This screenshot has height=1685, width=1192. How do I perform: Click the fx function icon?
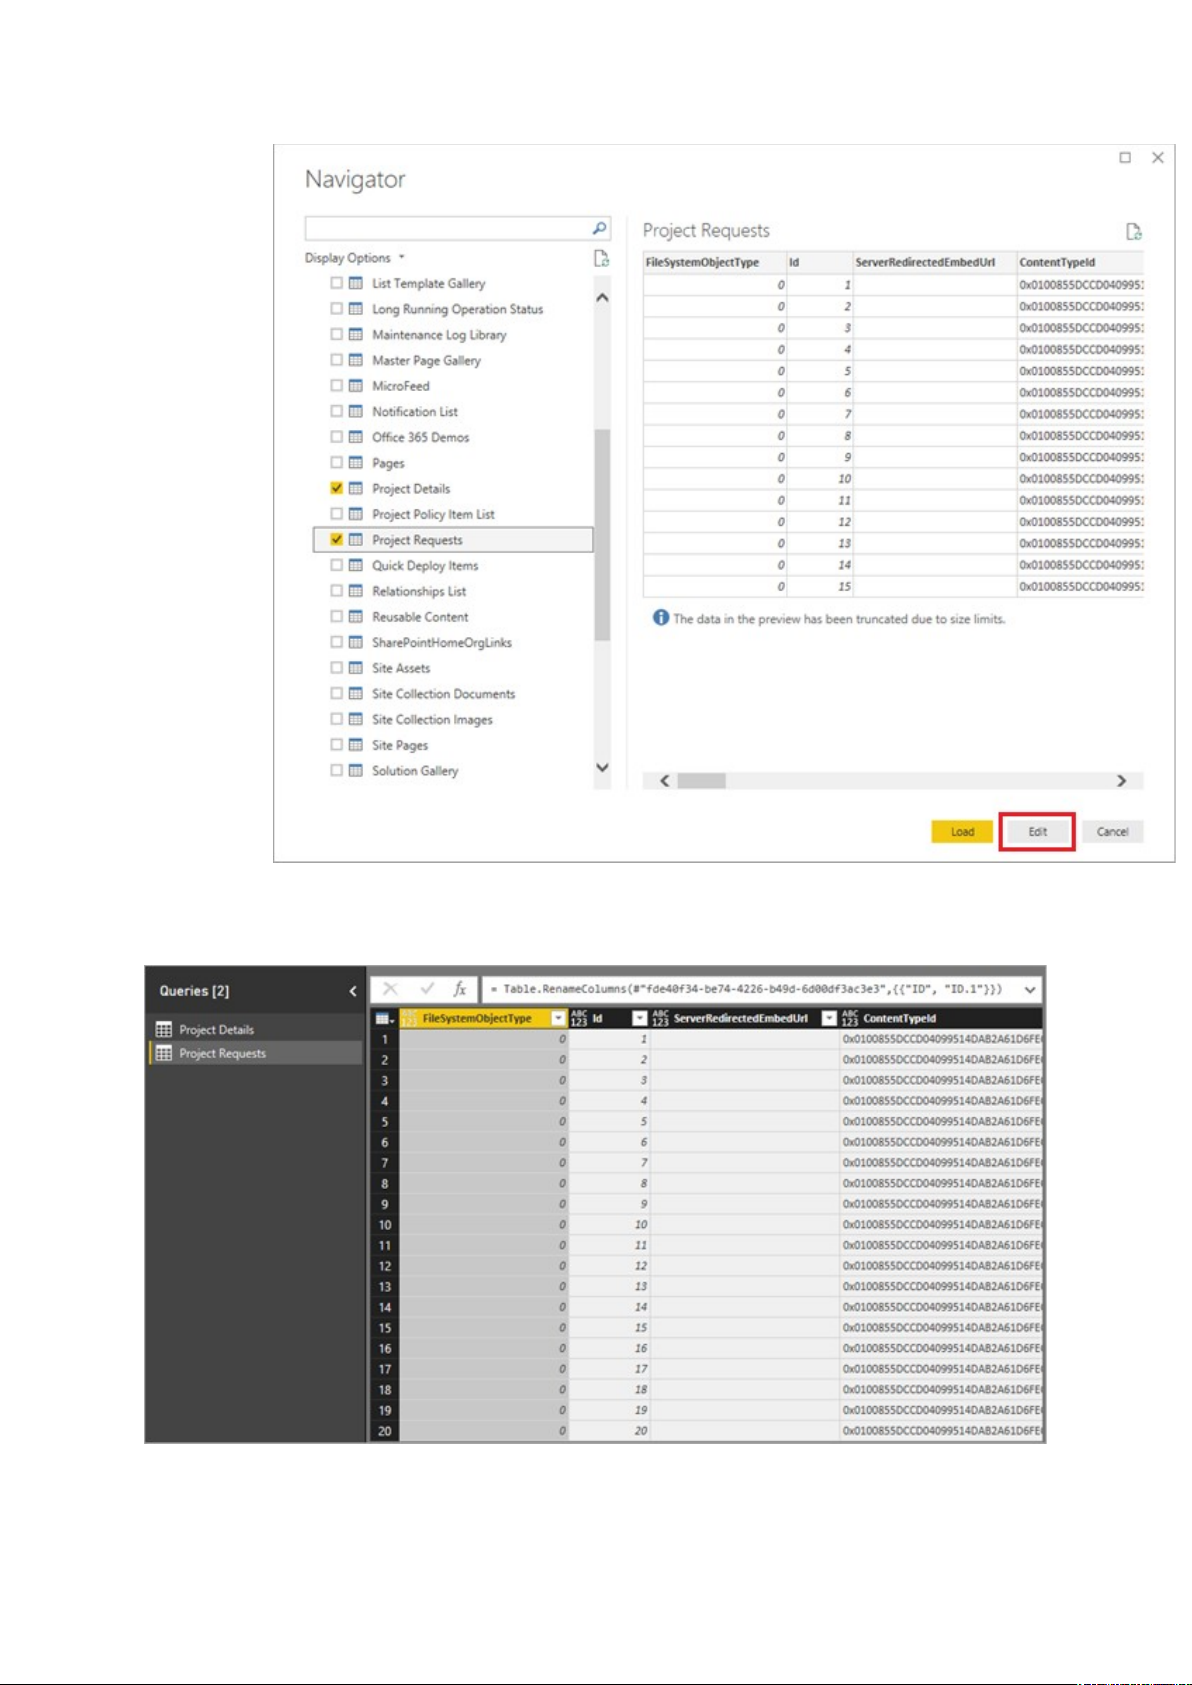point(460,989)
